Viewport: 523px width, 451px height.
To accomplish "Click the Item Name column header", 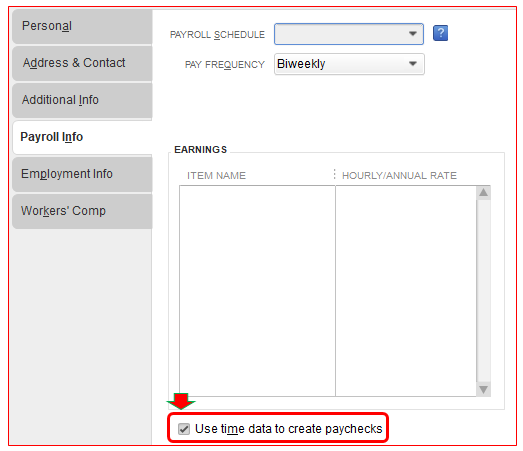I will point(216,175).
